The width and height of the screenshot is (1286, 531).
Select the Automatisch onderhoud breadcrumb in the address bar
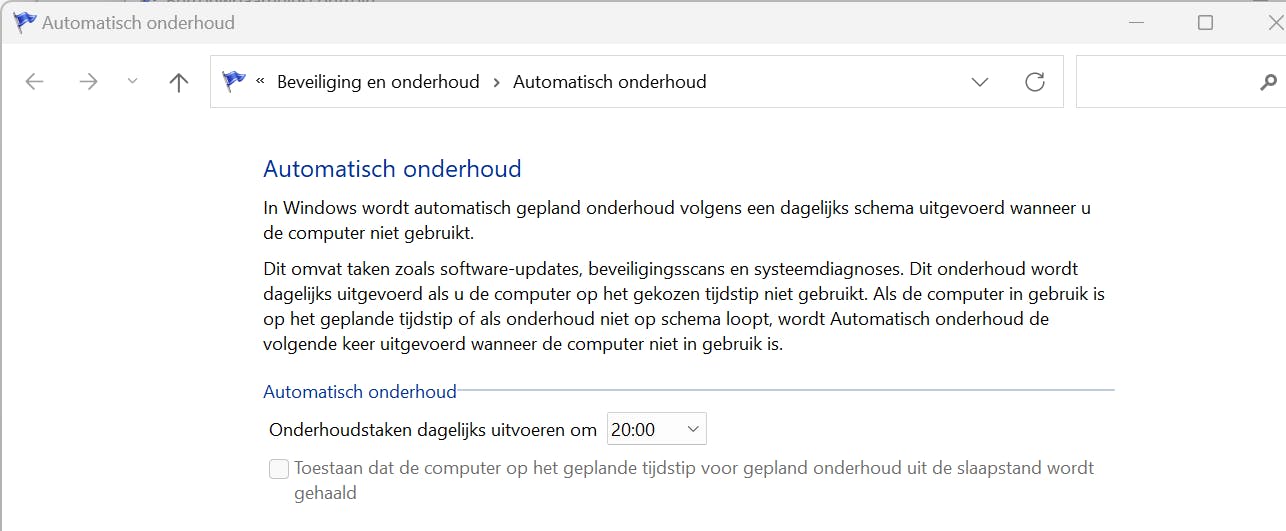click(x=609, y=82)
